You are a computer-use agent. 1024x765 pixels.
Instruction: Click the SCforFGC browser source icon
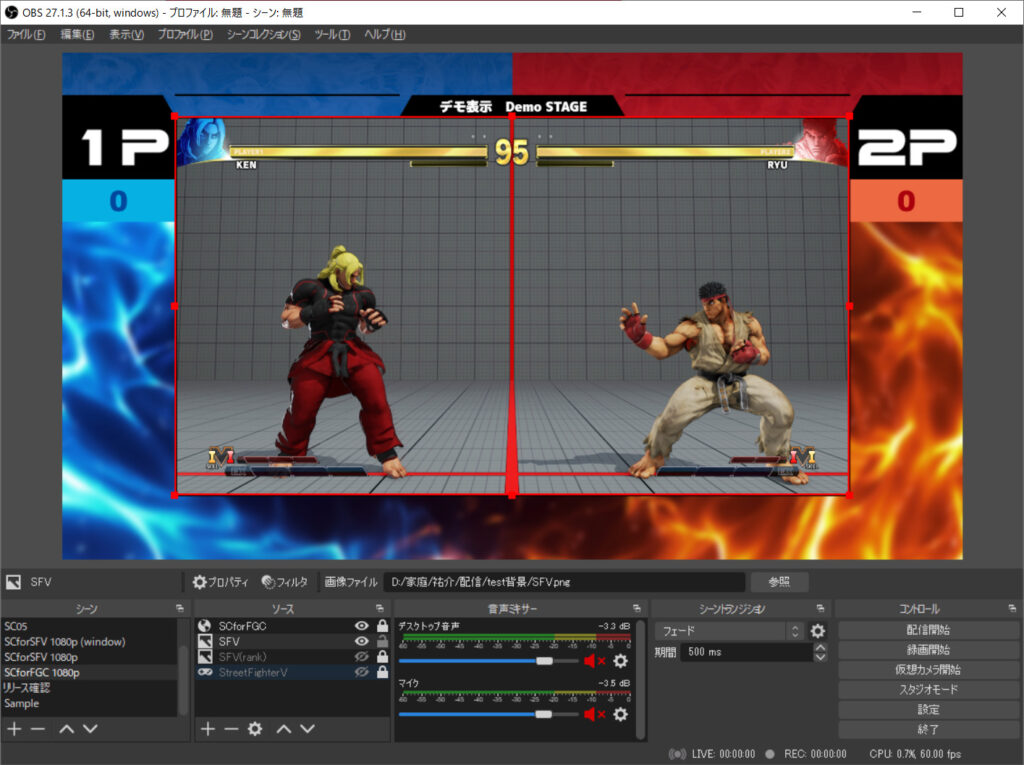click(205, 626)
